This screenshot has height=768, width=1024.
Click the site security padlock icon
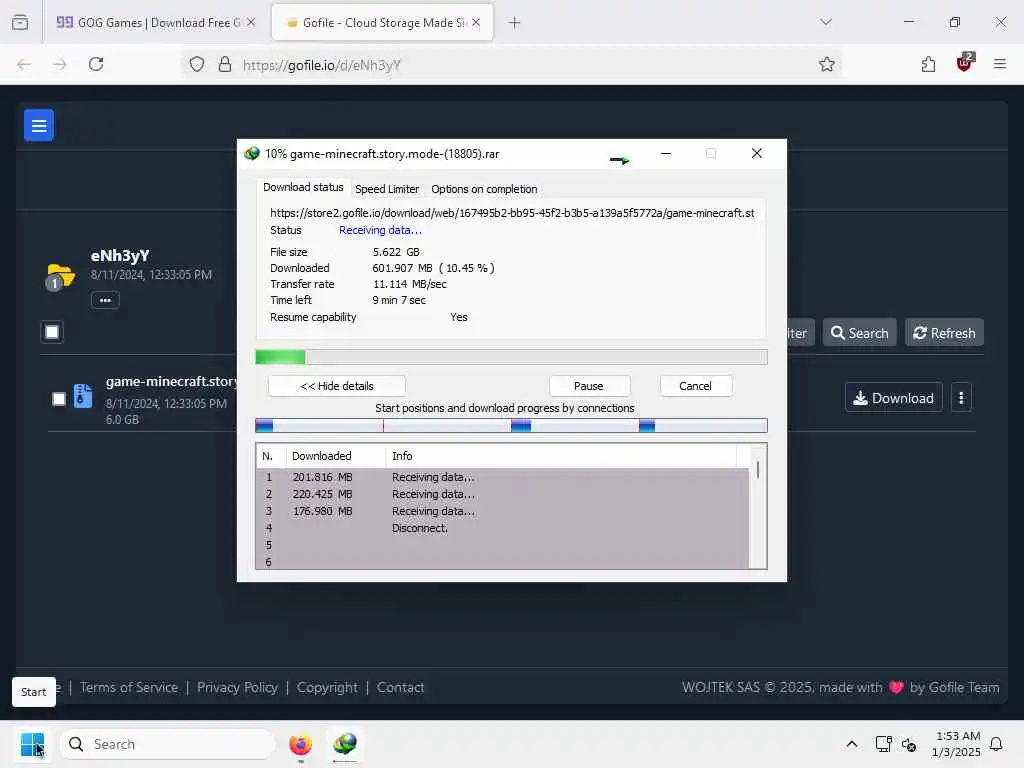click(x=225, y=65)
